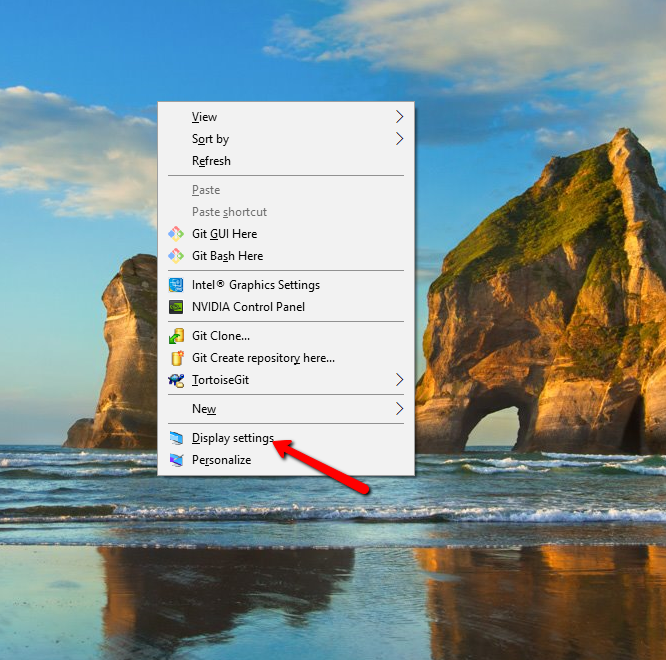Click the TortoiseGit turtle icon

pyautogui.click(x=176, y=380)
